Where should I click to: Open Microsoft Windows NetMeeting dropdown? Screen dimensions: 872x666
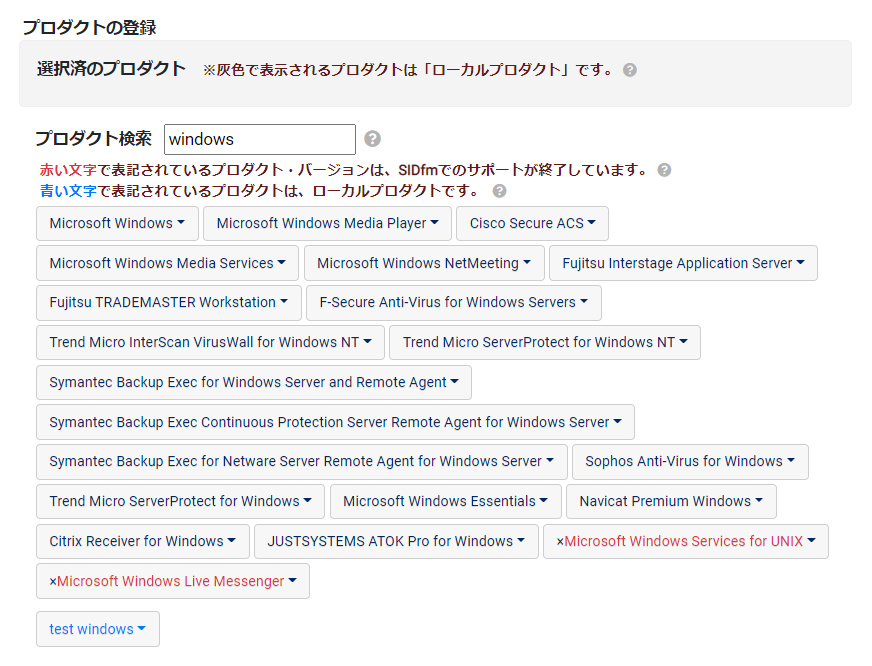click(424, 264)
